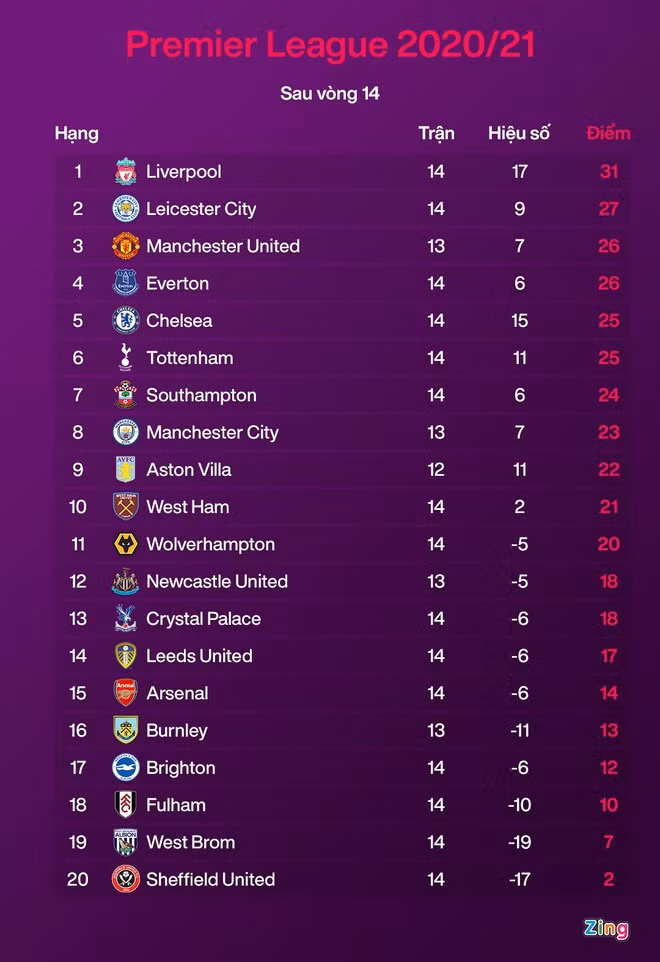Click the Liverpool club crest
This screenshot has height=962, width=660.
click(x=125, y=171)
